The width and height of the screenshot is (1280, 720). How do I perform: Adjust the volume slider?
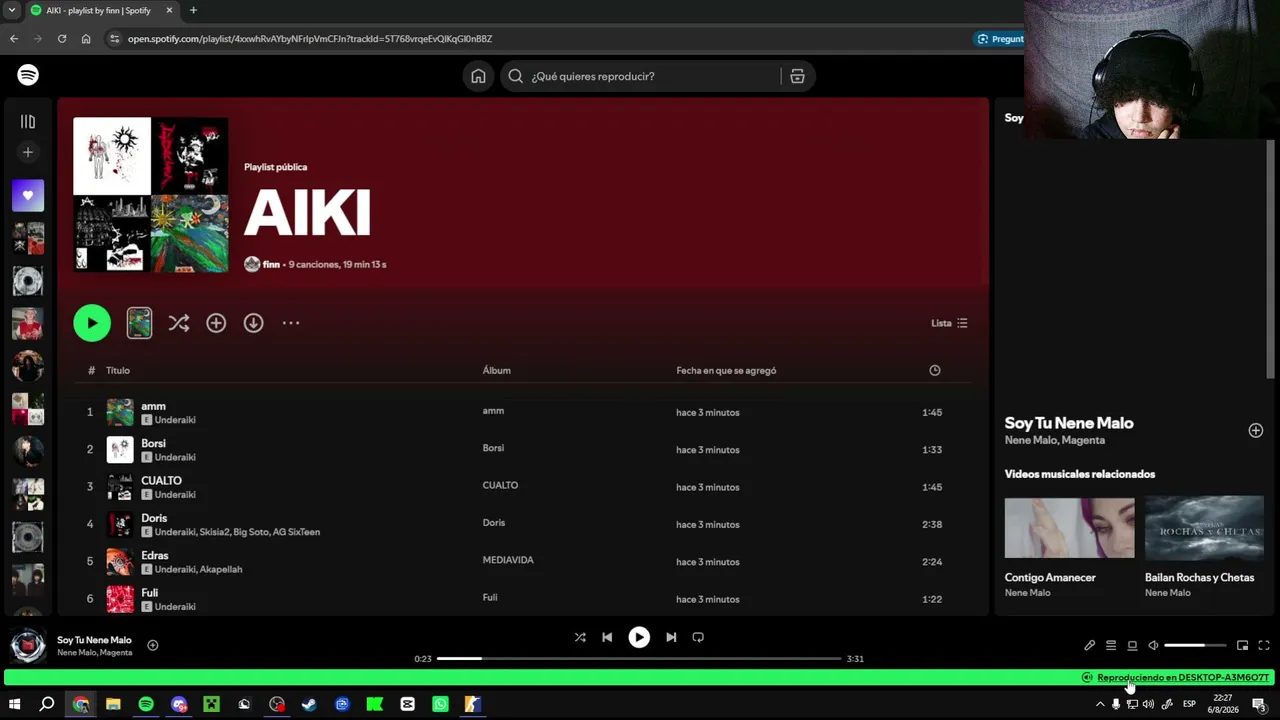pyautogui.click(x=1195, y=645)
